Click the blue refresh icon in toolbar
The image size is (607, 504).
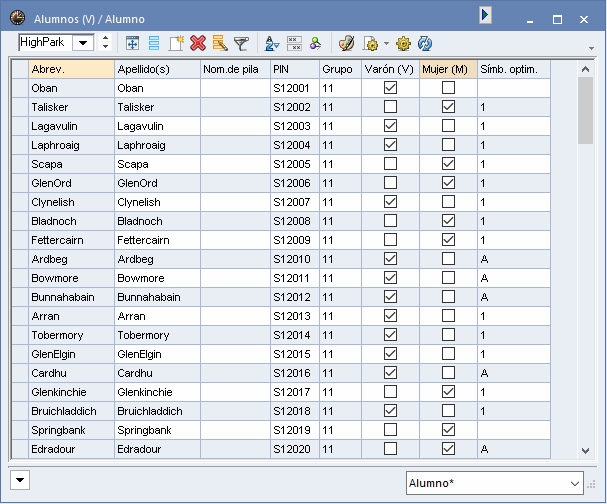coord(425,43)
